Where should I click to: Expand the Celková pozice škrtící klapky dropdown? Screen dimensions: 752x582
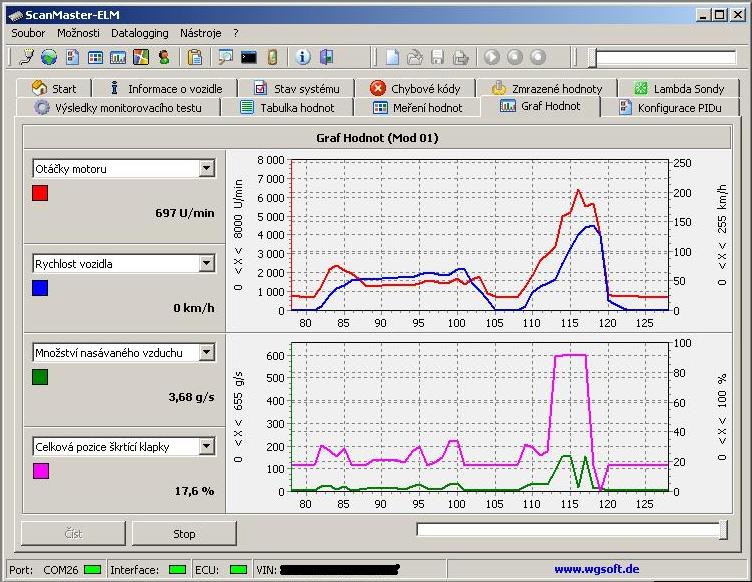point(206,447)
